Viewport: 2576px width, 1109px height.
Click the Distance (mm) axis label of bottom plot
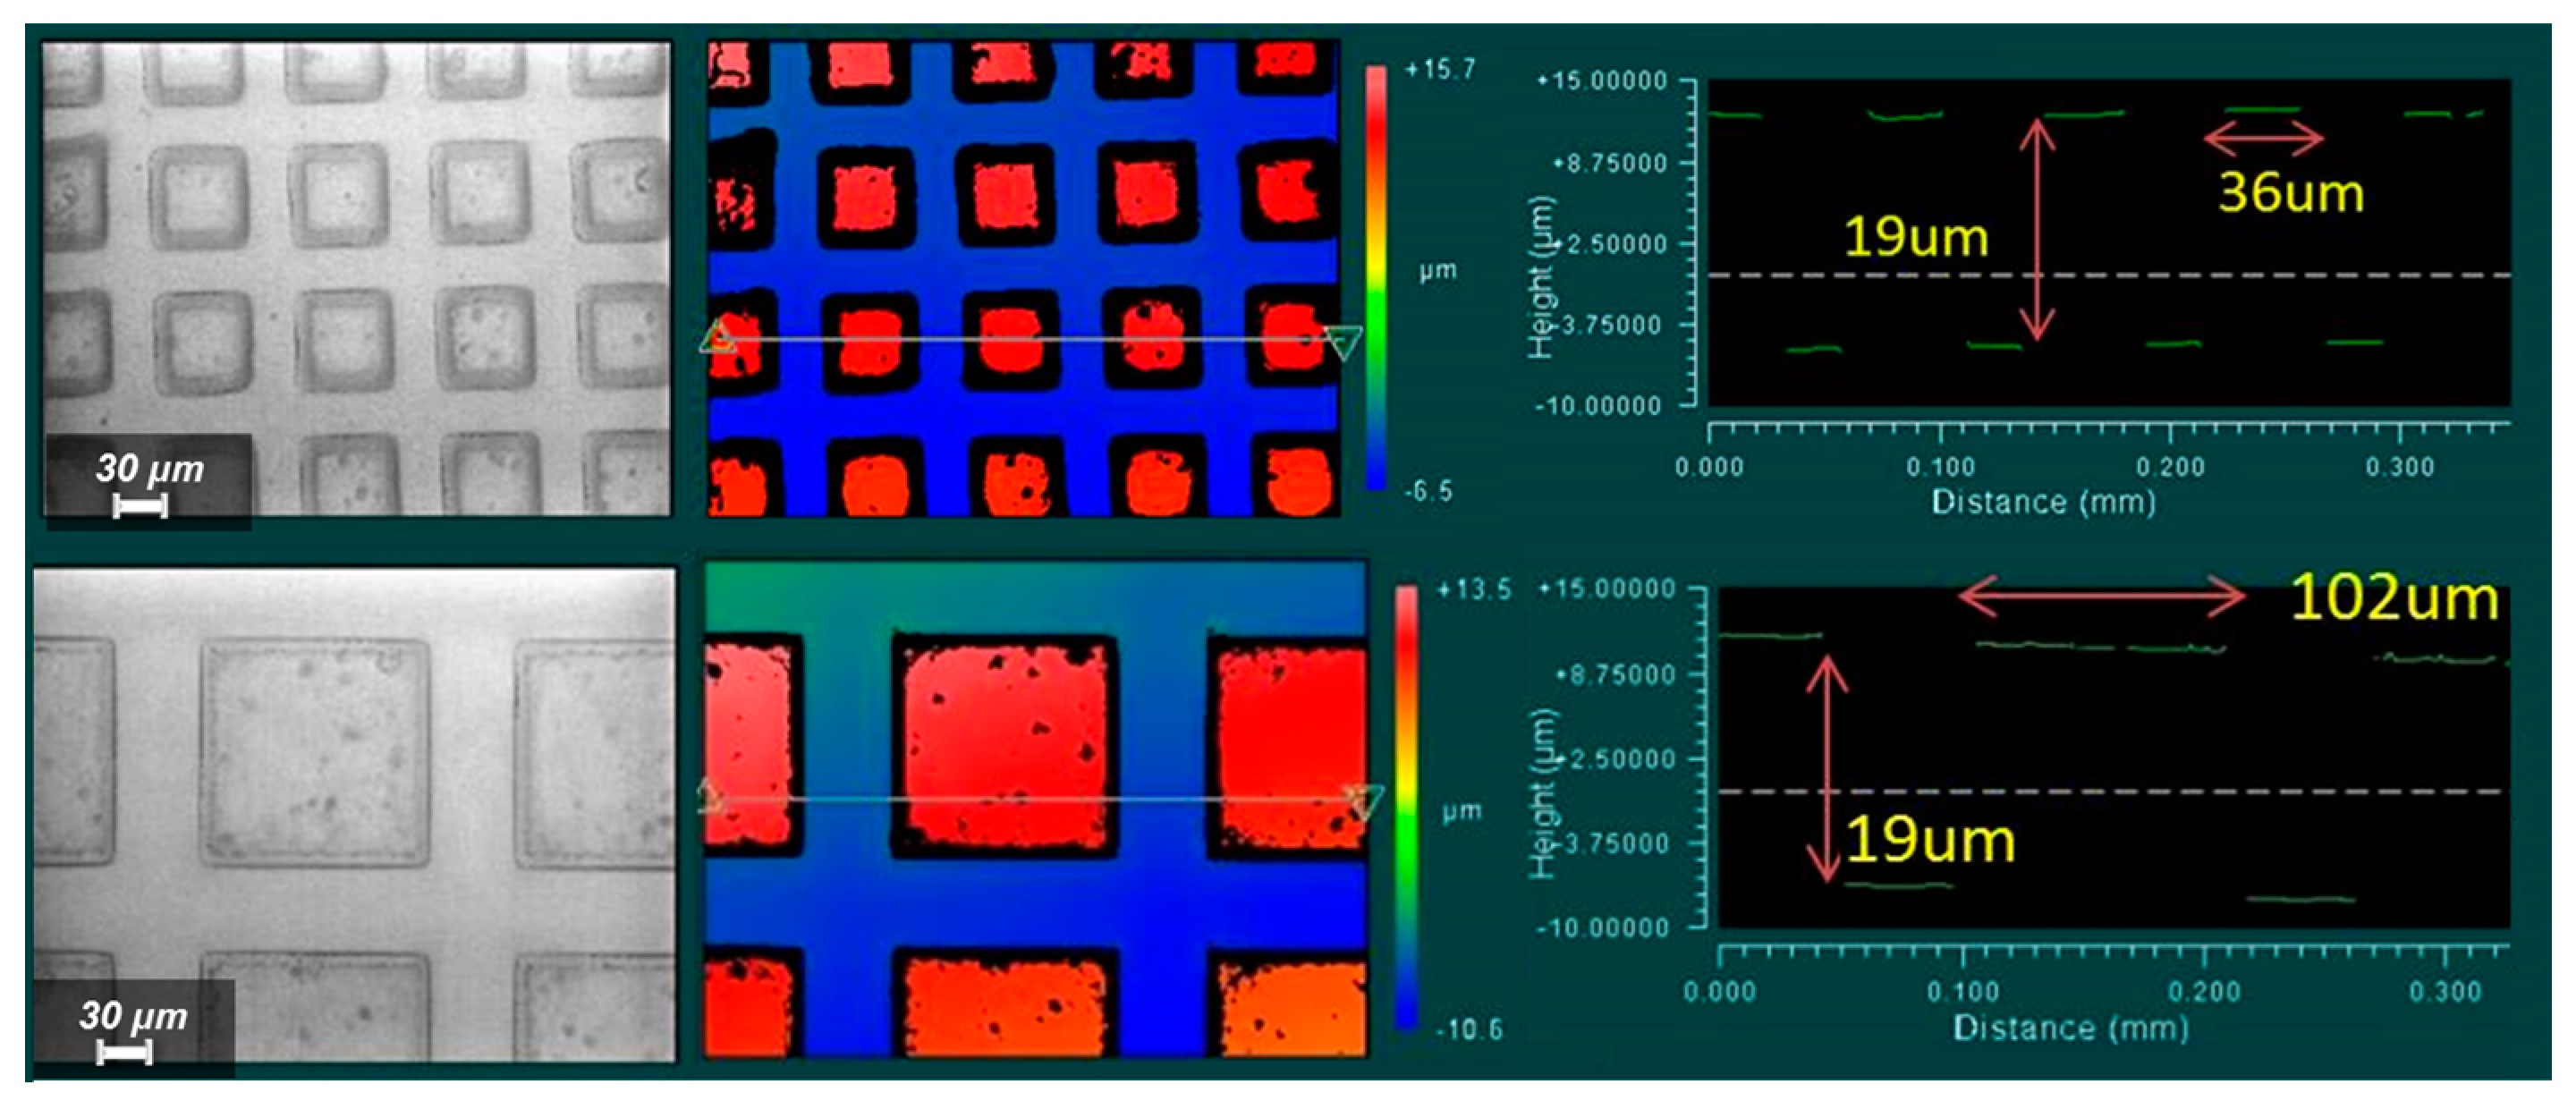[2070, 1028]
